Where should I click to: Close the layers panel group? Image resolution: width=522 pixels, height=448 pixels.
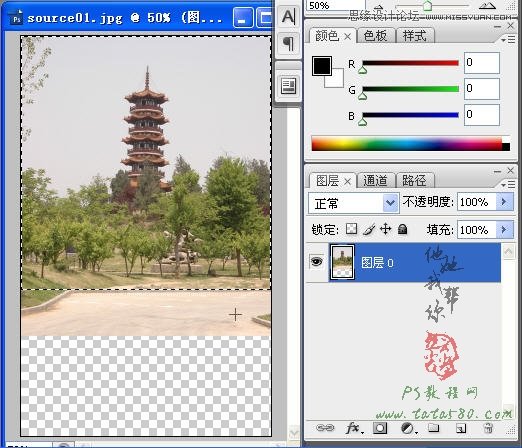tap(510, 170)
